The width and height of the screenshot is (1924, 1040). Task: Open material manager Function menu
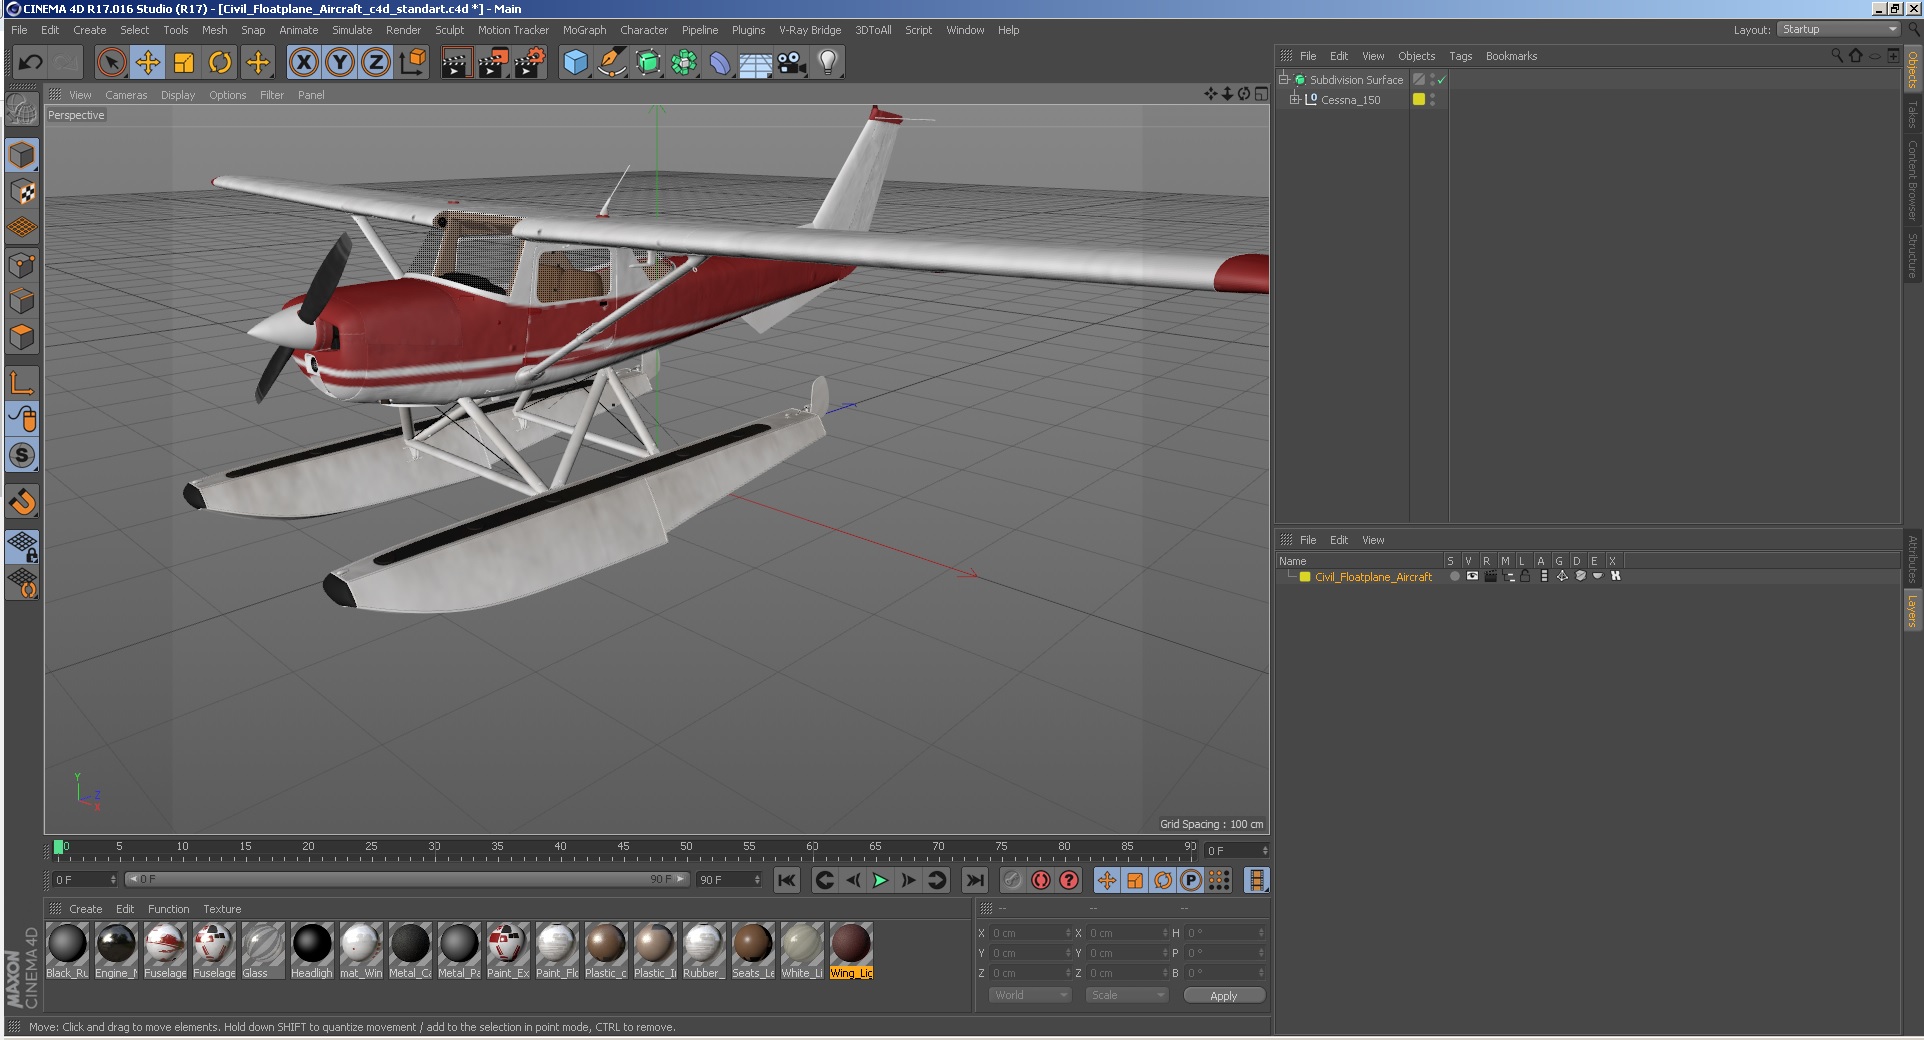pyautogui.click(x=168, y=909)
